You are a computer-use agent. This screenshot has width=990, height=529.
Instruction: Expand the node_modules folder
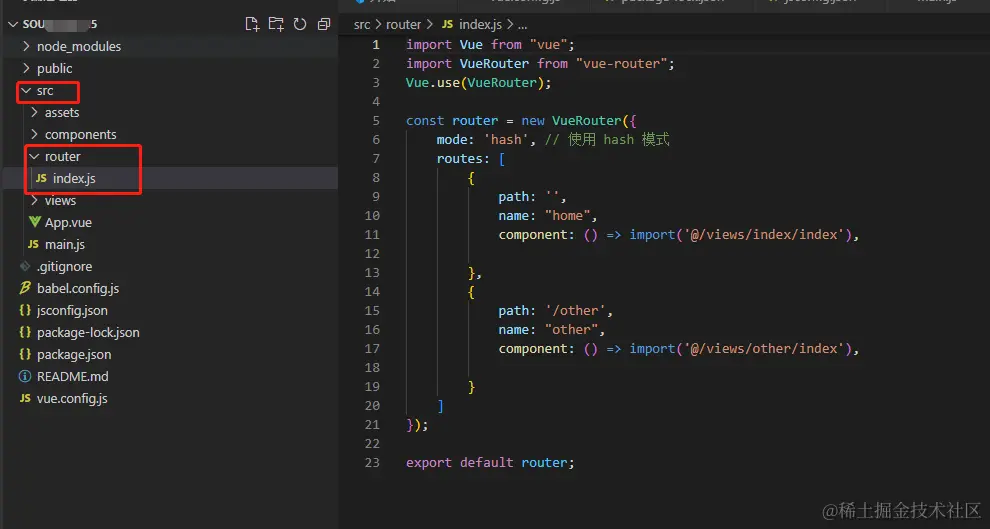26,46
